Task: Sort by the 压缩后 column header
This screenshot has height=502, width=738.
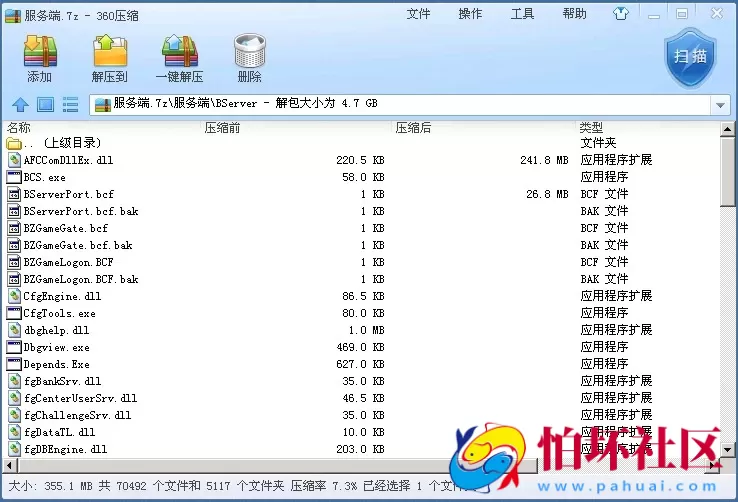Action: 413,127
